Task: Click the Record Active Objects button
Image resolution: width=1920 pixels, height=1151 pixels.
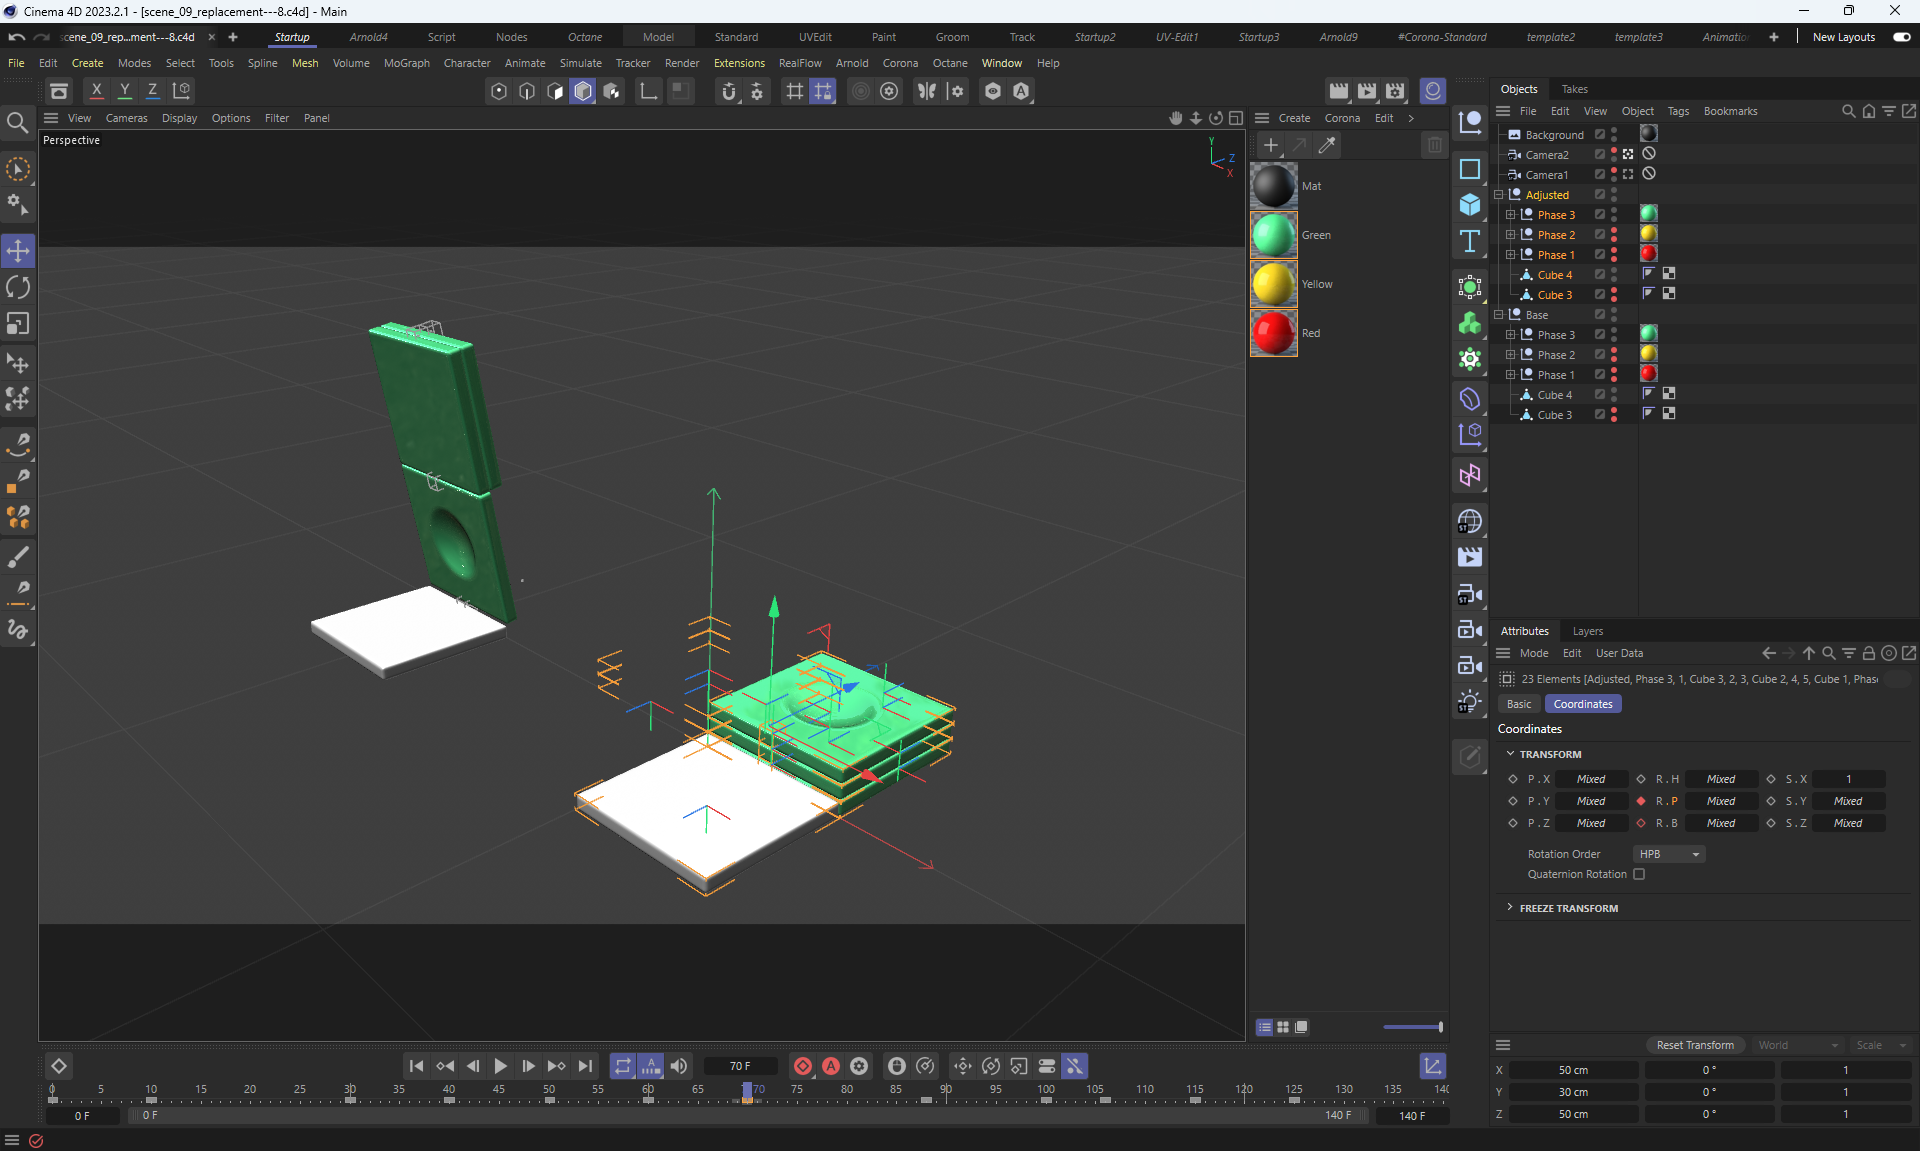Action: coord(802,1066)
